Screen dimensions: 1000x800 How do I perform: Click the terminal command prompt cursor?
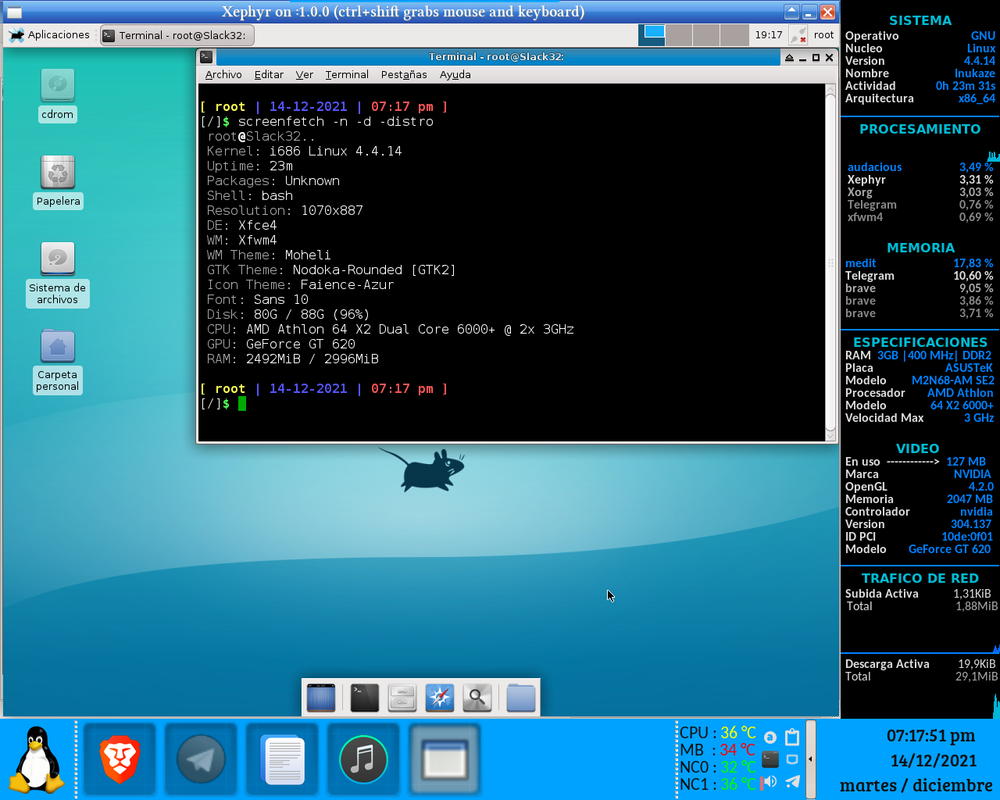[x=242, y=403]
